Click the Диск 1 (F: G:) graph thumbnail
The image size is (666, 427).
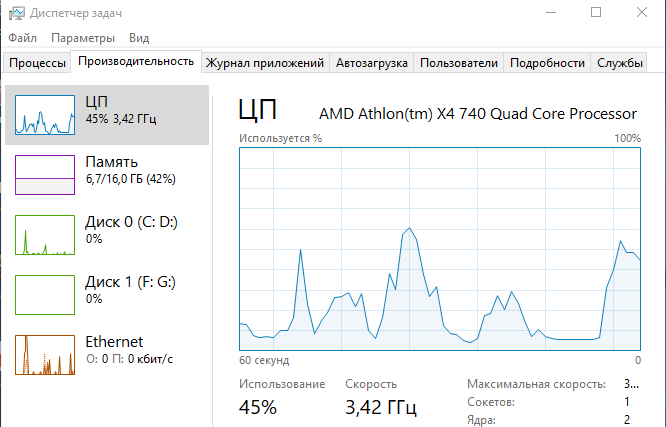[45, 295]
